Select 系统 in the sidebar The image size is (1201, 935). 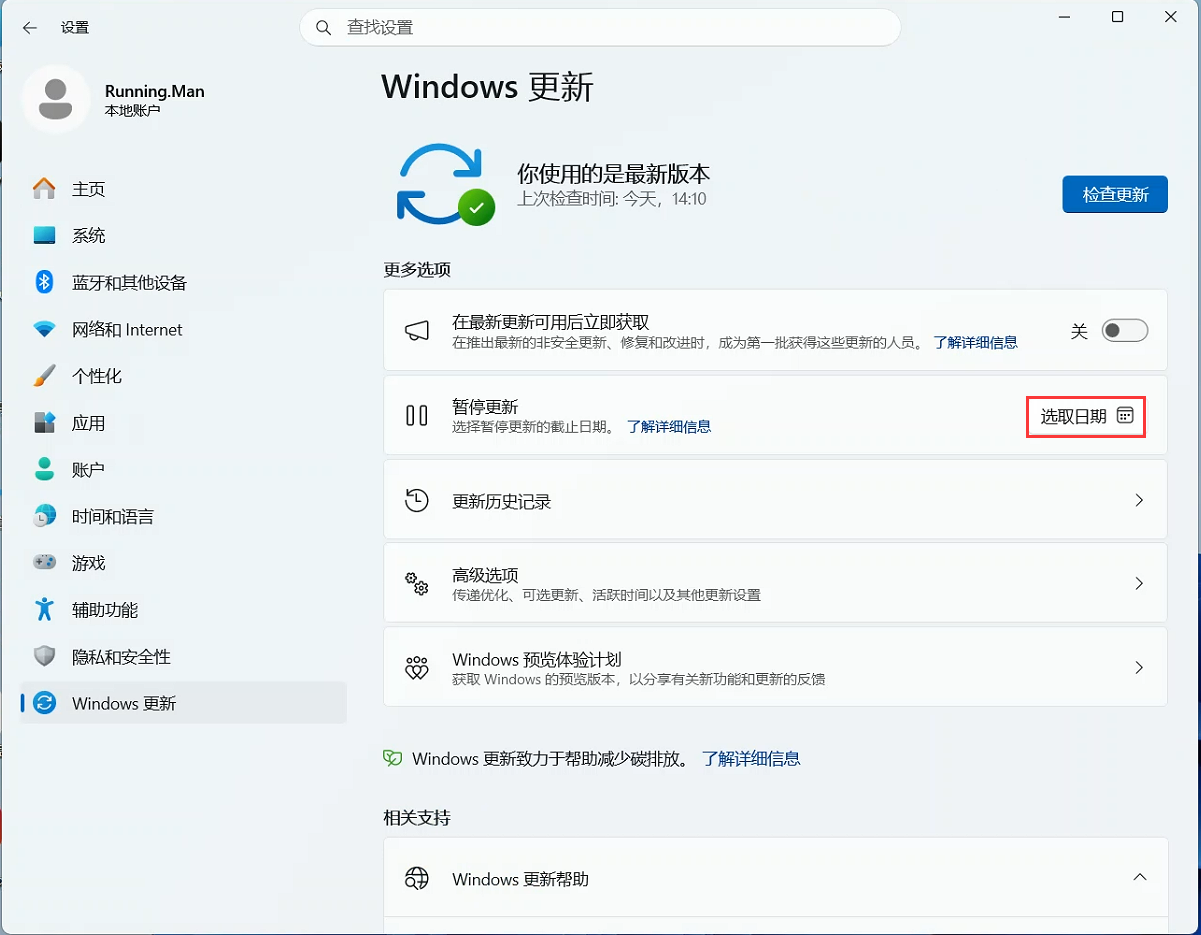click(184, 236)
